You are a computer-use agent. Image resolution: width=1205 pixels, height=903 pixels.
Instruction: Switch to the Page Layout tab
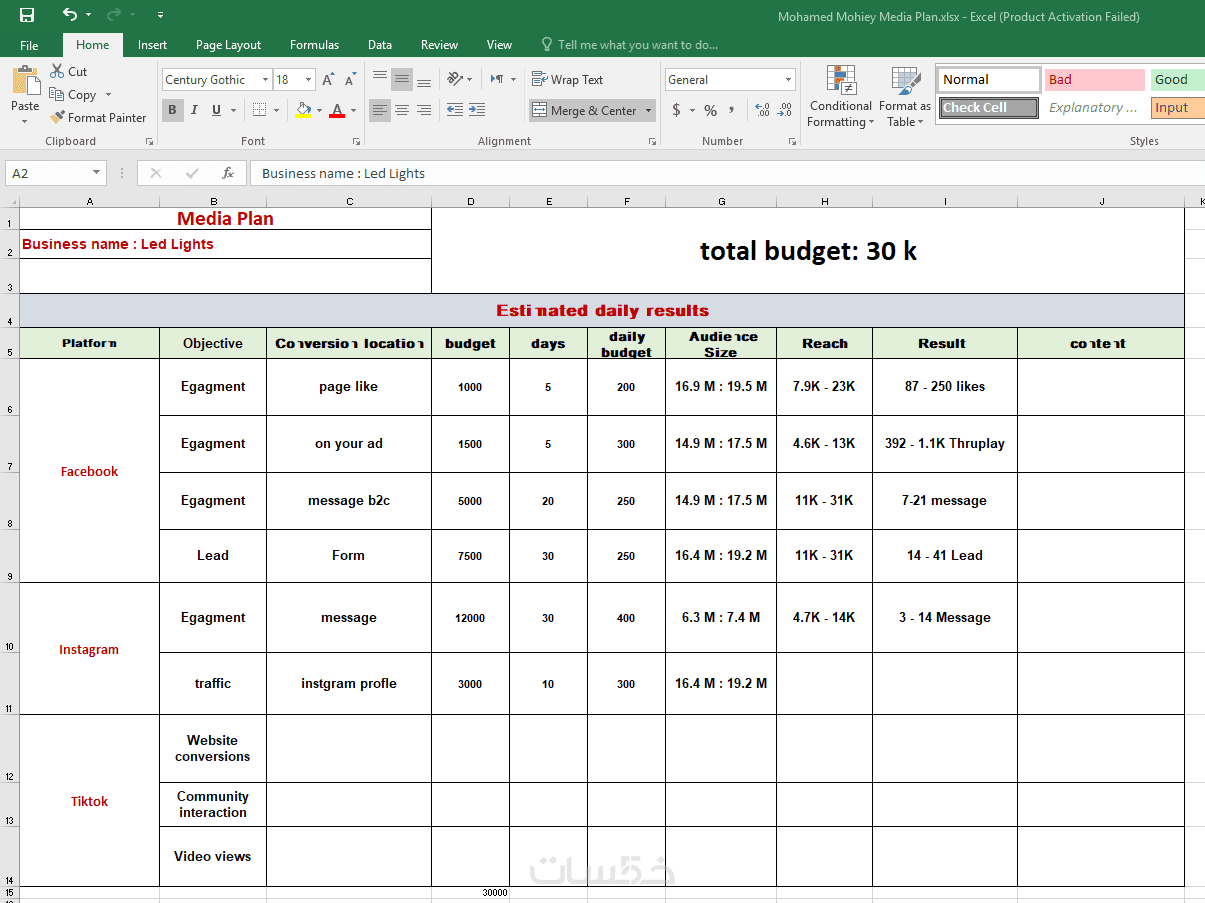pos(228,45)
